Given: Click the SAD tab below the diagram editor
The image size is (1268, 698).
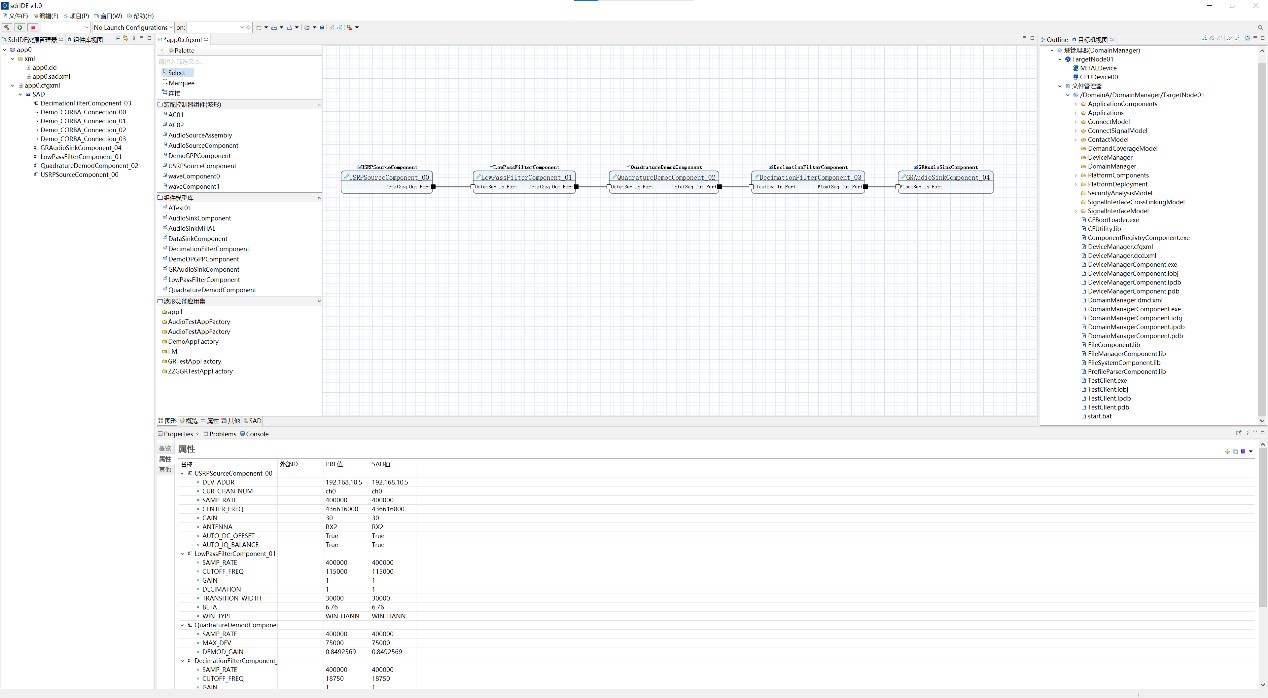Looking at the screenshot, I should point(252,421).
